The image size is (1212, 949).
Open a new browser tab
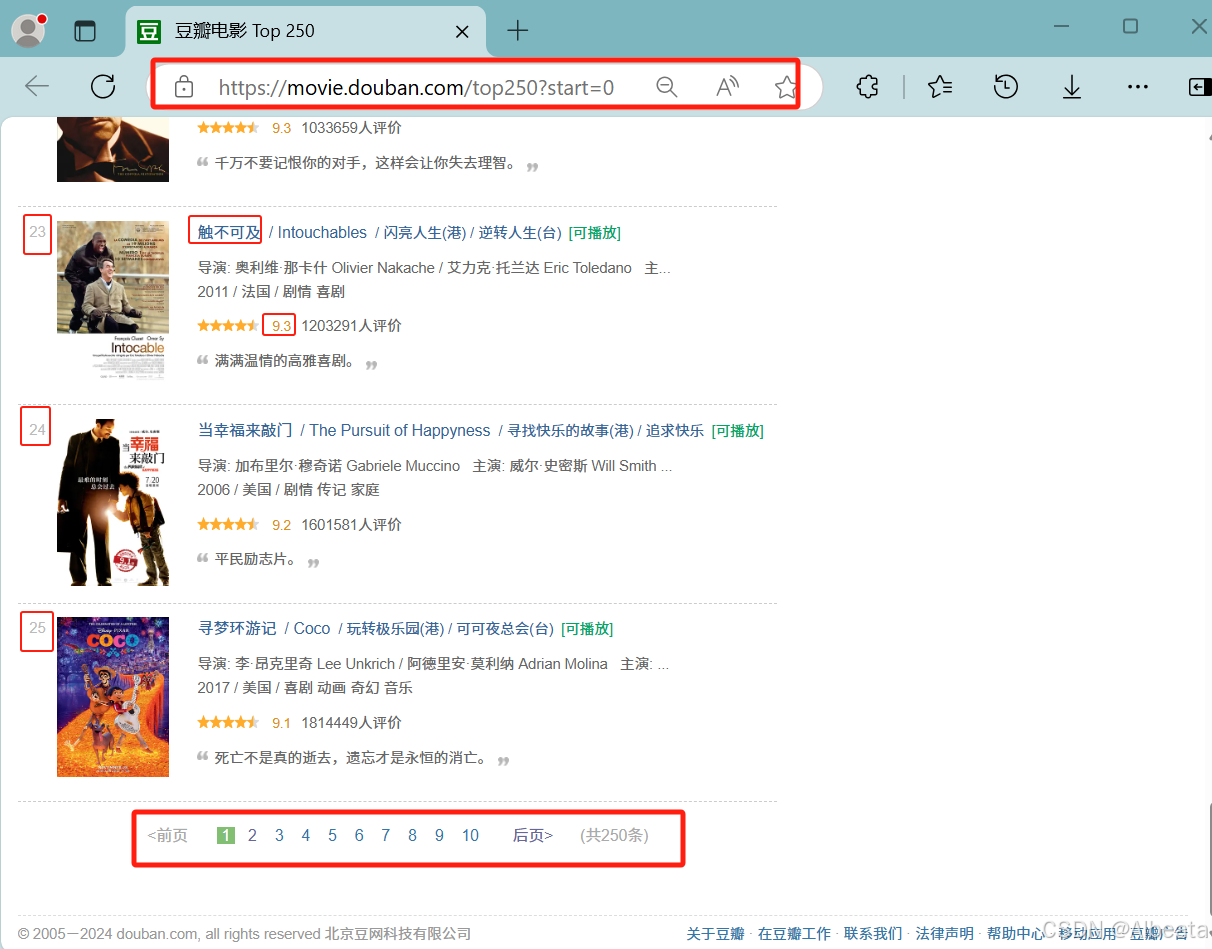pyautogui.click(x=517, y=31)
